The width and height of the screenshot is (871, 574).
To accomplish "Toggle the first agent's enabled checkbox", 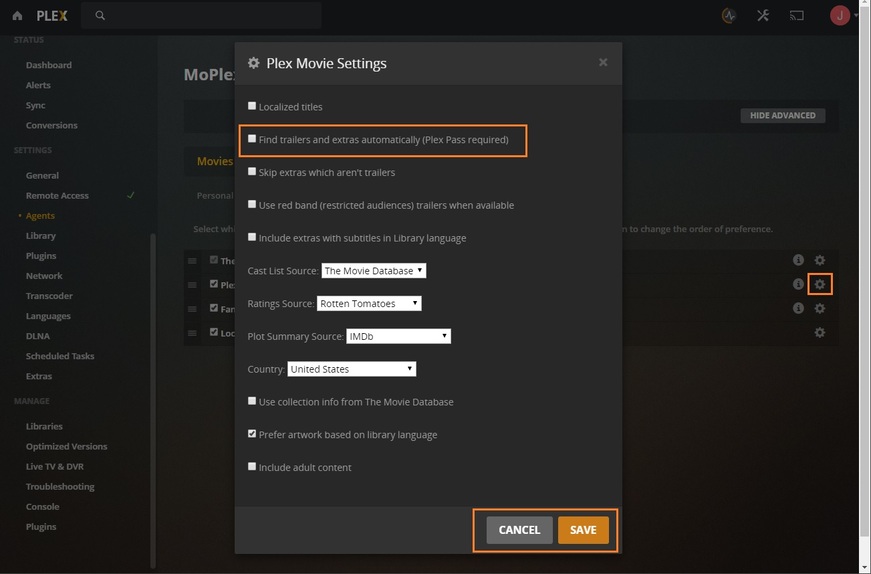I will tap(214, 259).
